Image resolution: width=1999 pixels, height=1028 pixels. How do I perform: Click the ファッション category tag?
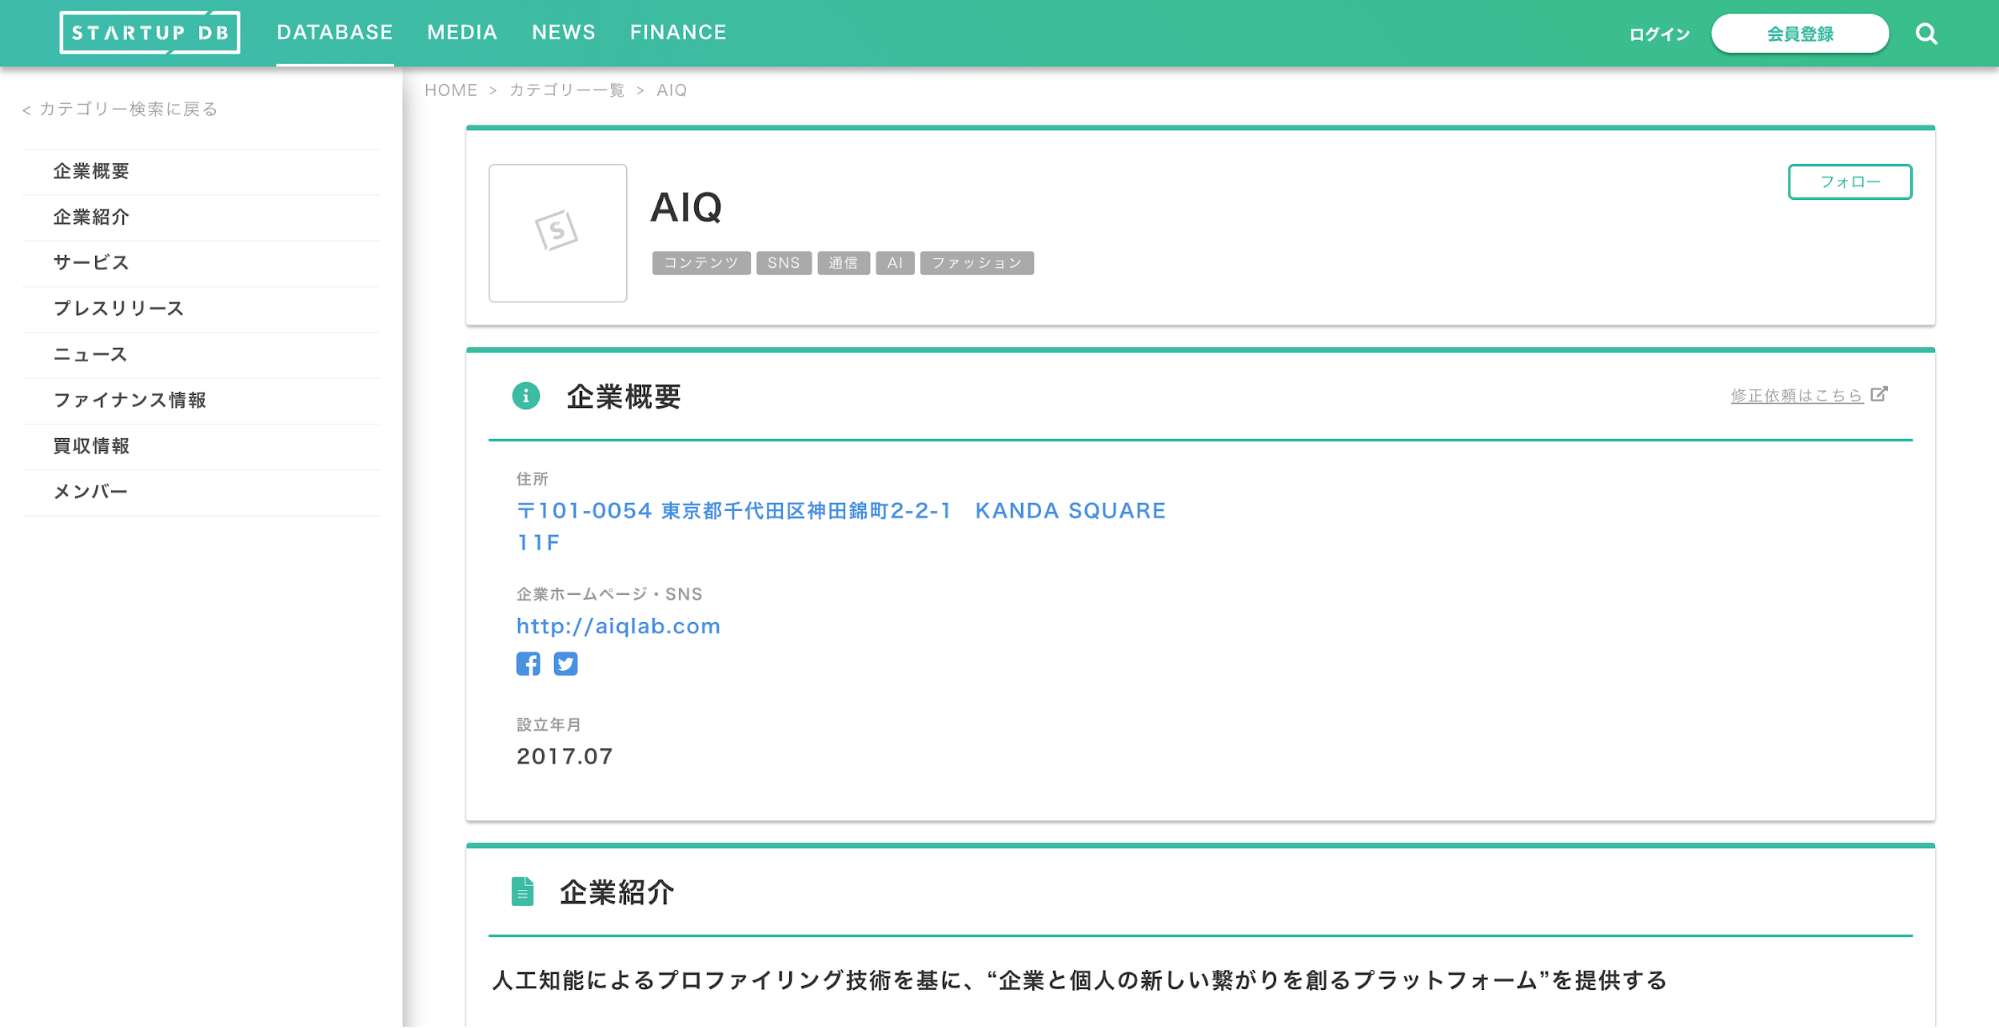(977, 263)
